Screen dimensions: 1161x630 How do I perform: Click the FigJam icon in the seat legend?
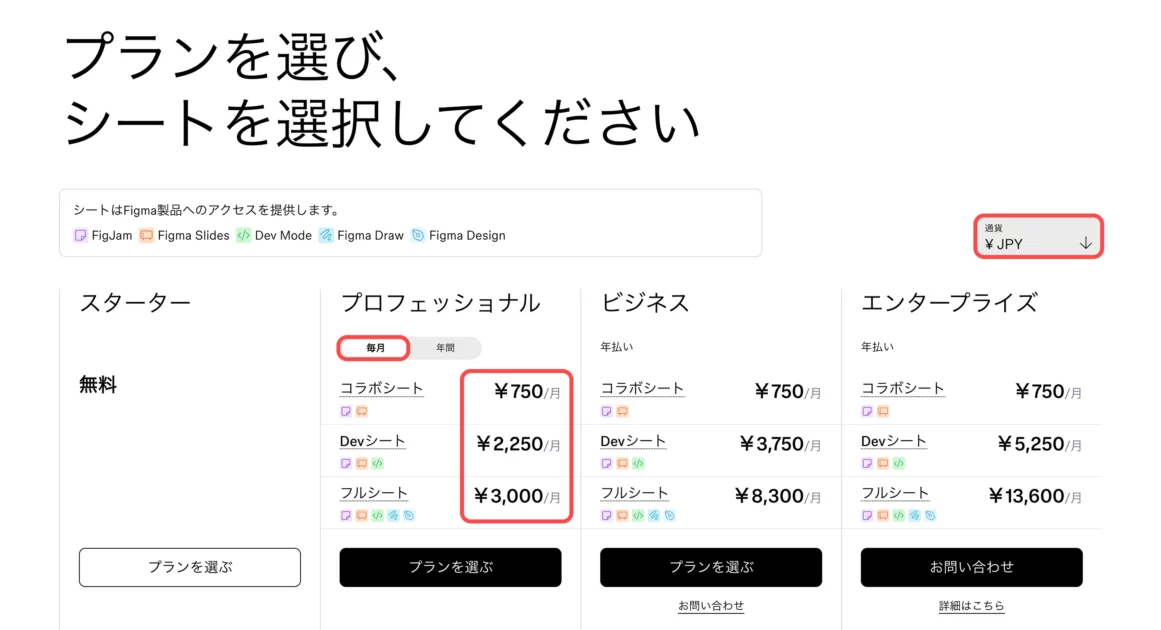(x=81, y=236)
